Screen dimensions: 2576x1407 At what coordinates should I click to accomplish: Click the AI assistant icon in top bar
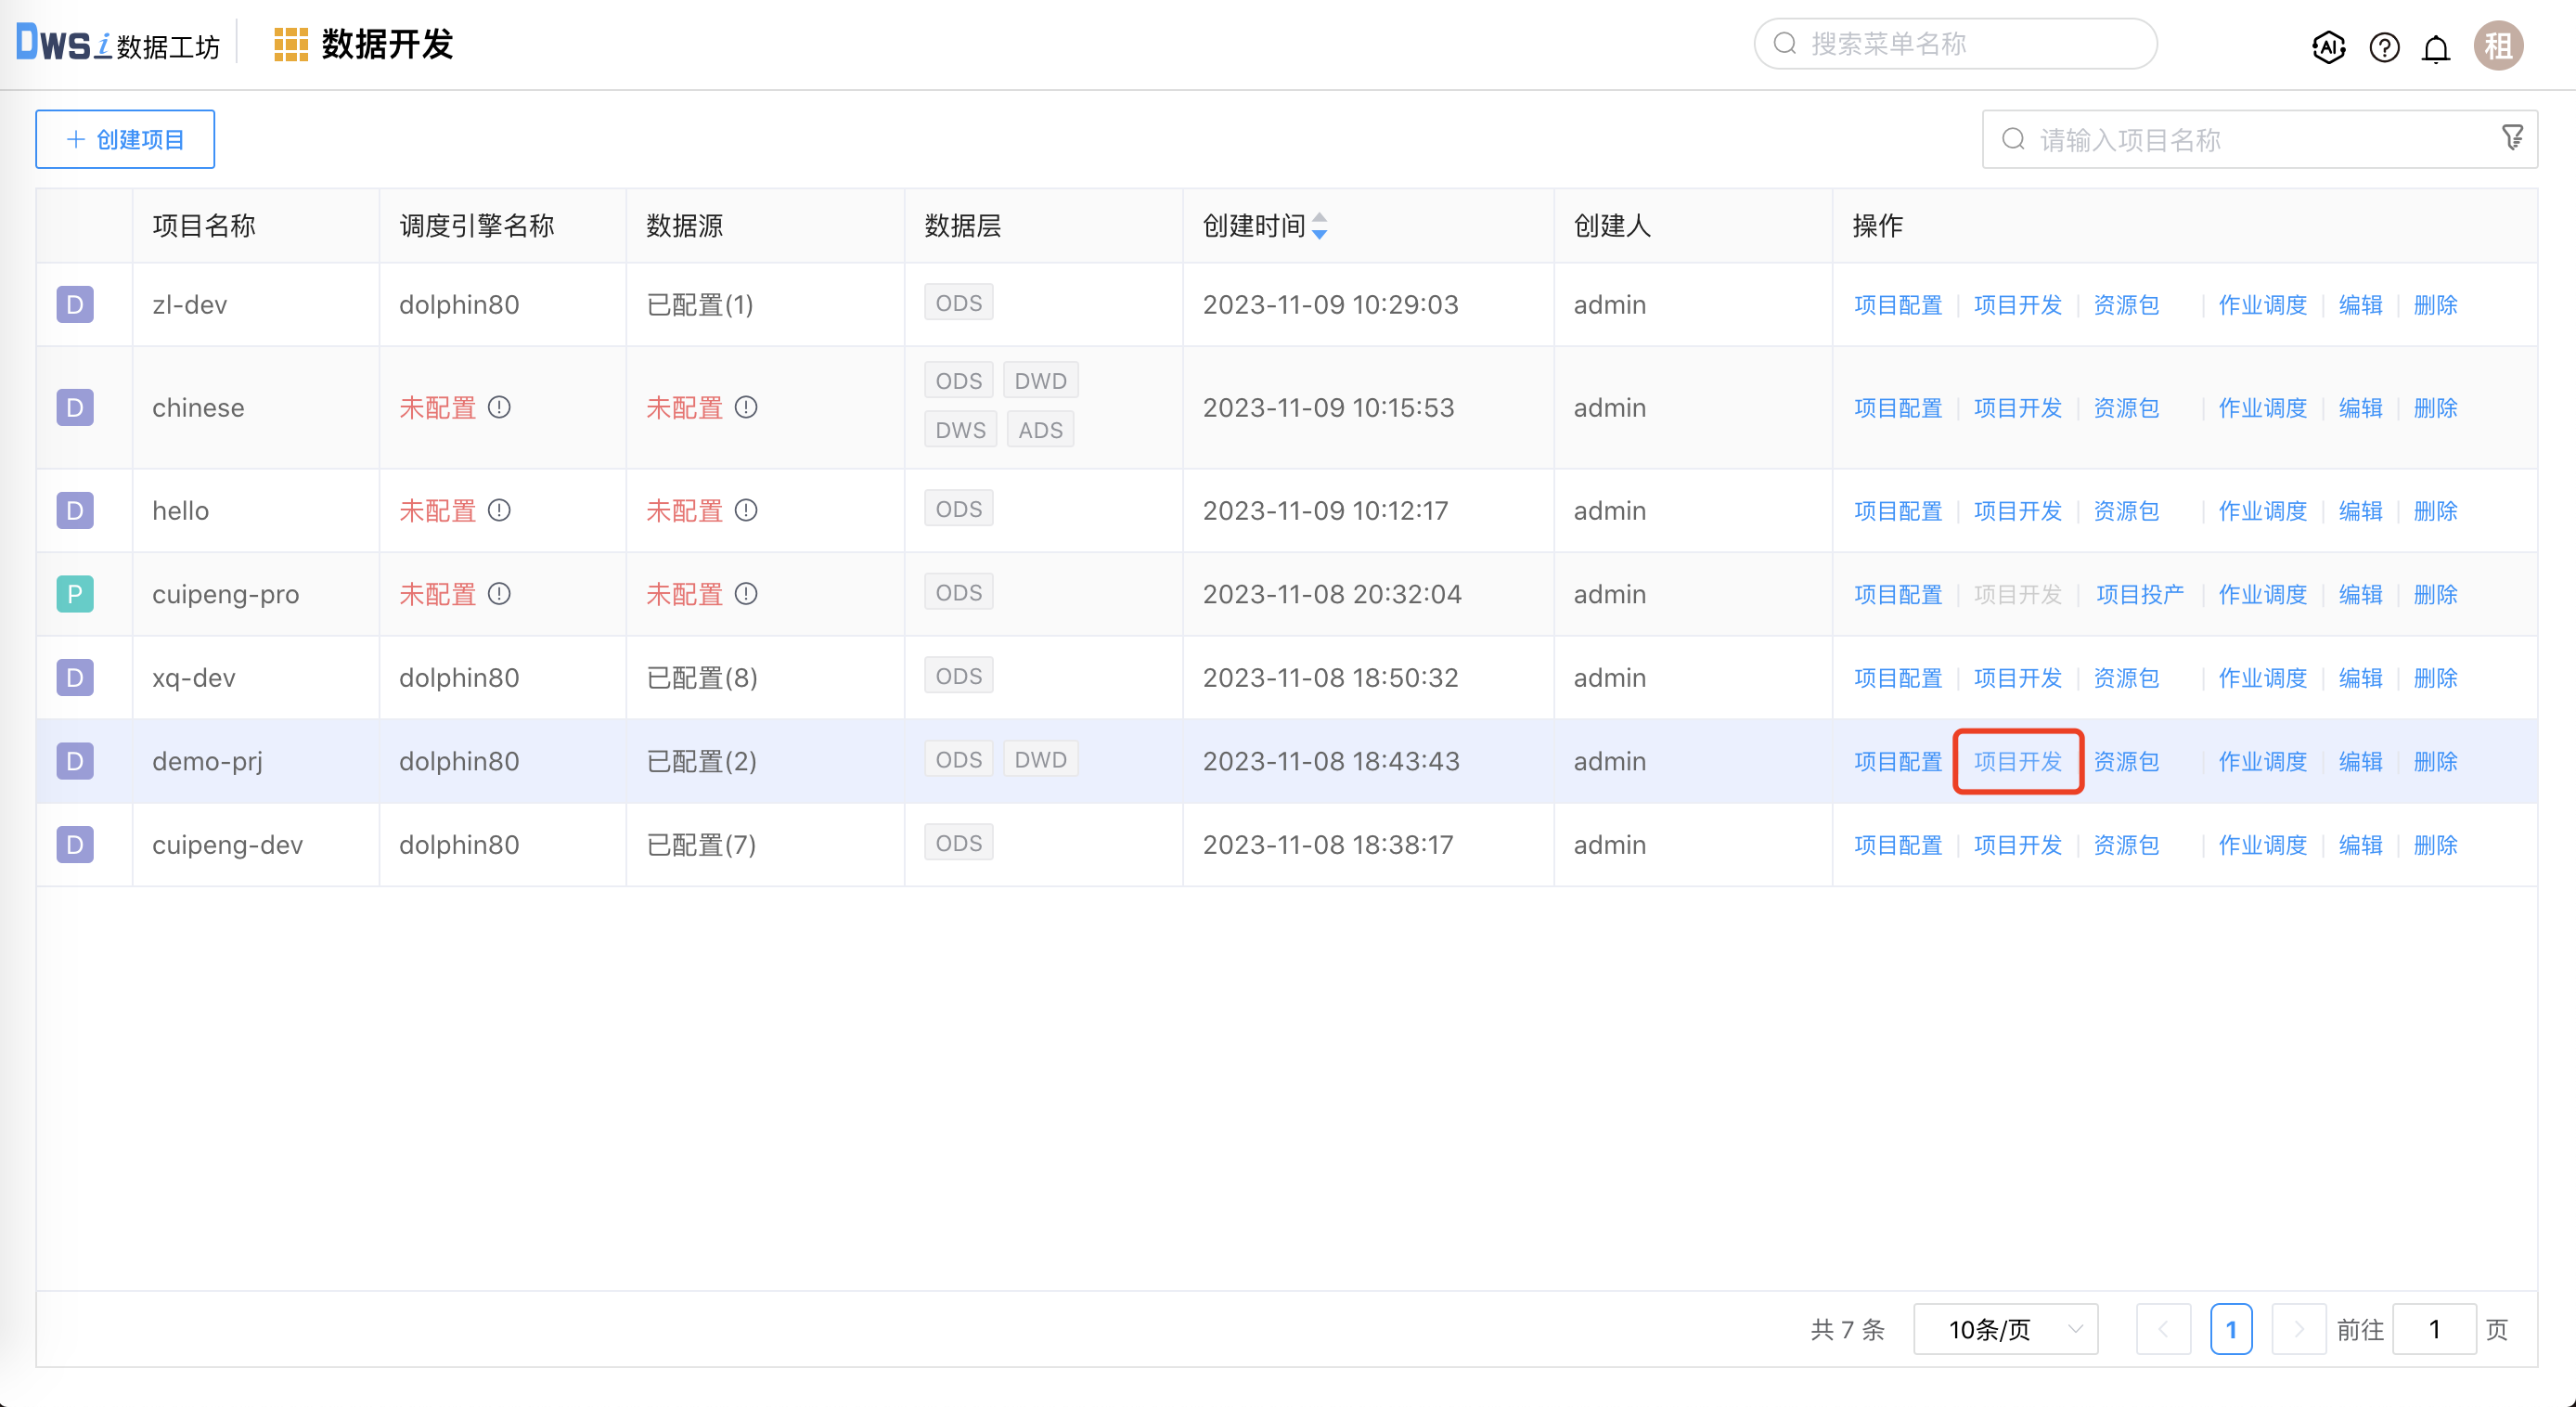pos(2329,47)
